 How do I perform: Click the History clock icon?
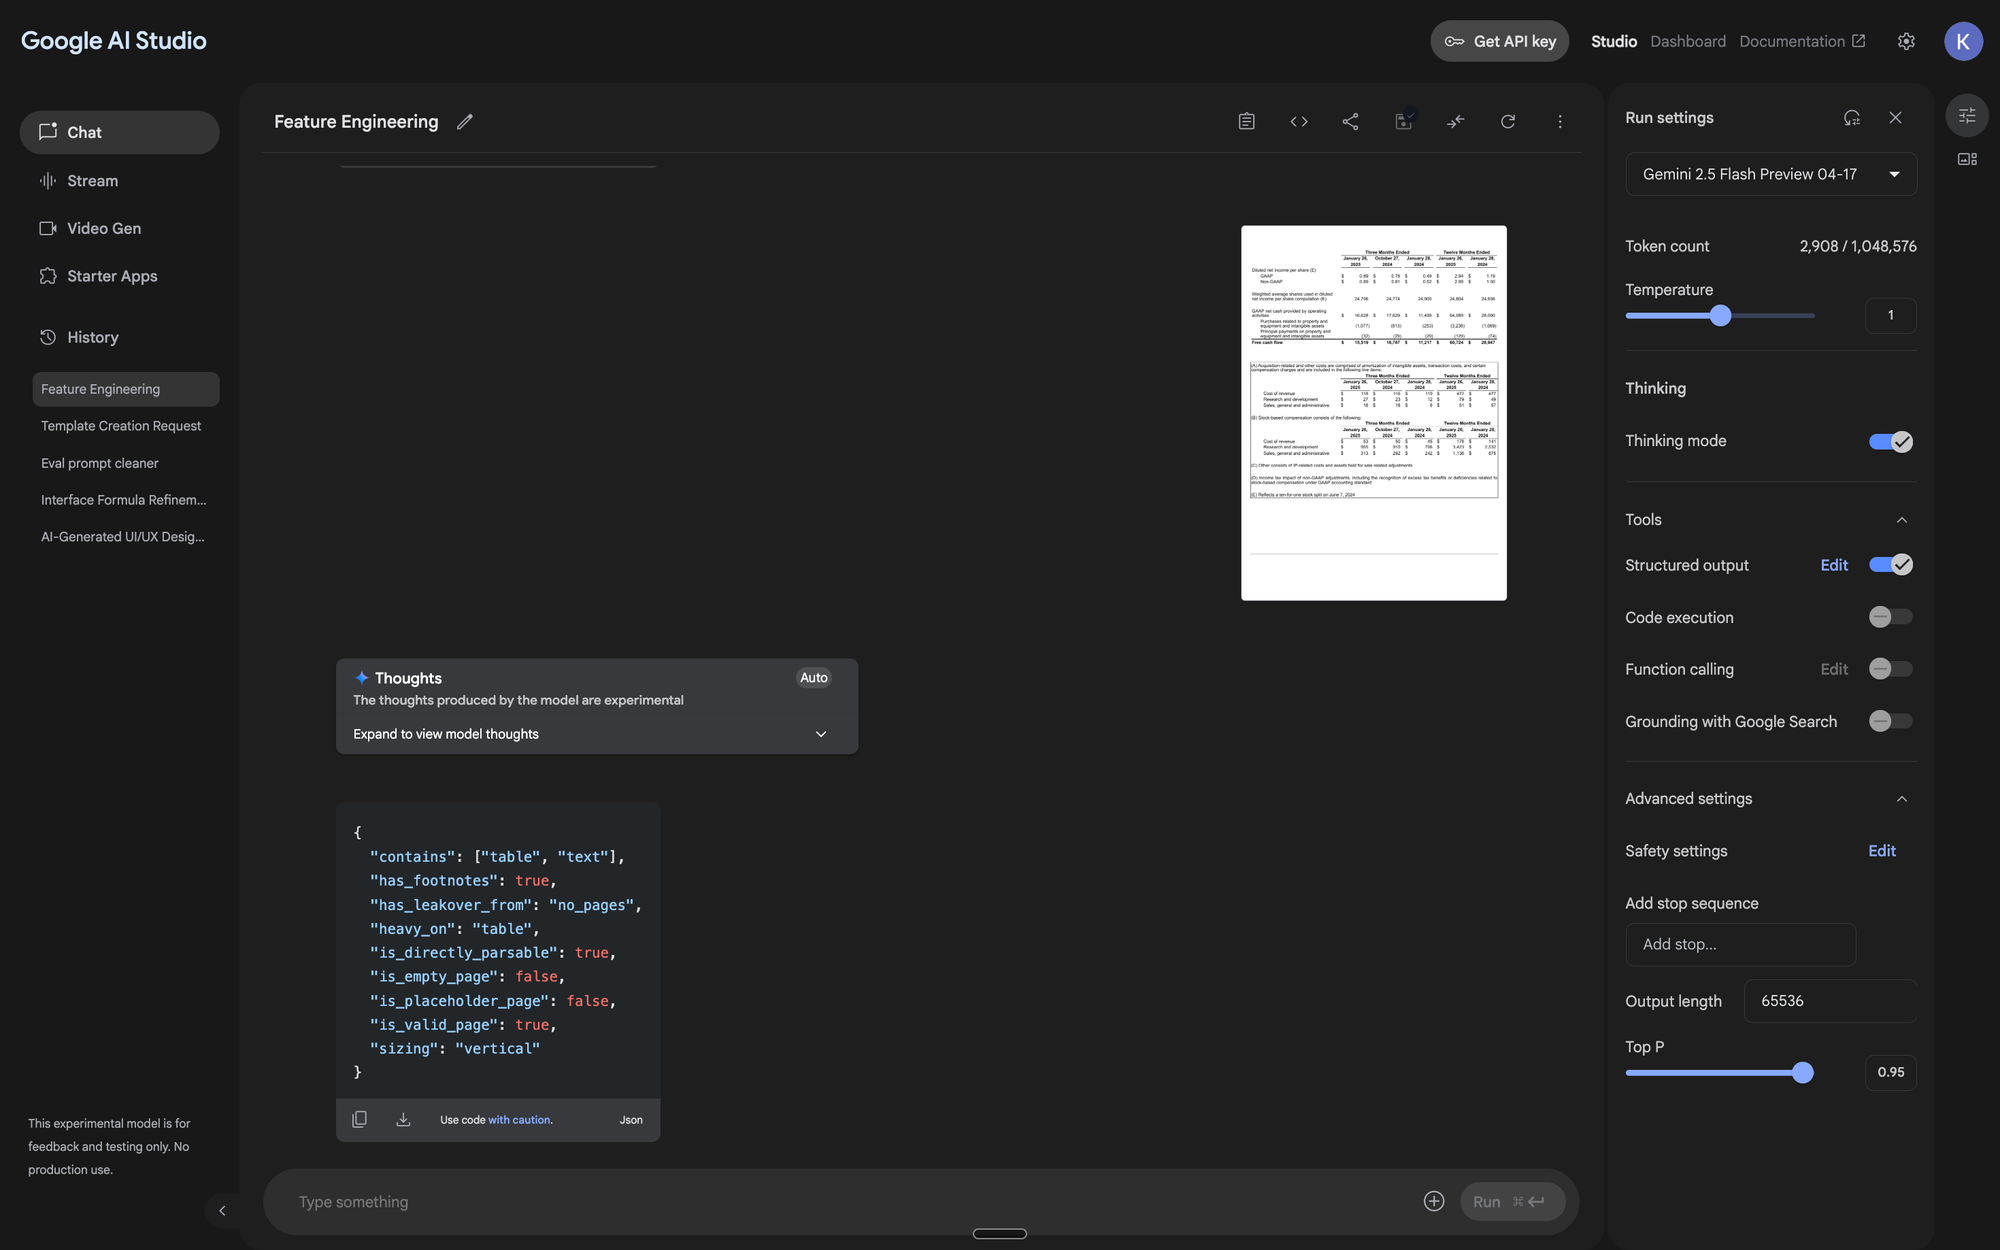click(48, 337)
